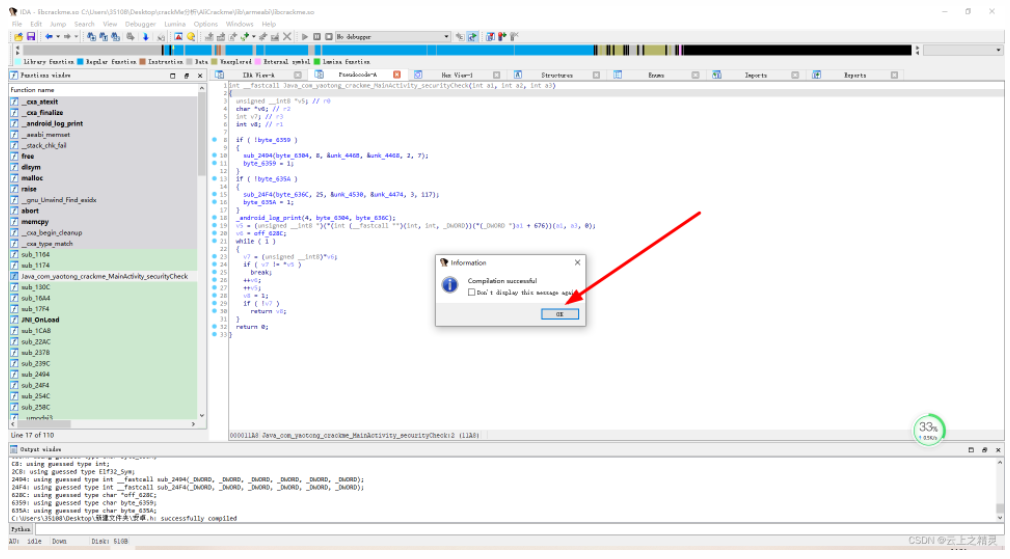Click the yellow round toolbar icon
This screenshot has height=559, width=1010.
coord(191,37)
